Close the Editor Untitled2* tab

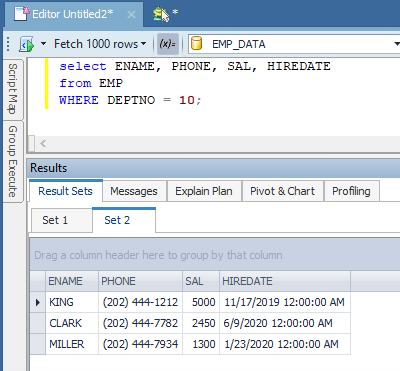pos(131,15)
